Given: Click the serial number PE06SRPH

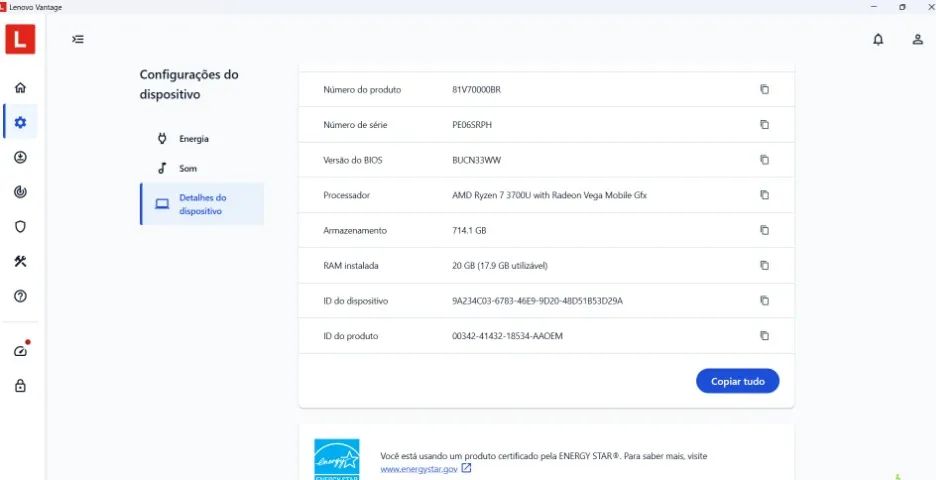Looking at the screenshot, I should coord(472,125).
